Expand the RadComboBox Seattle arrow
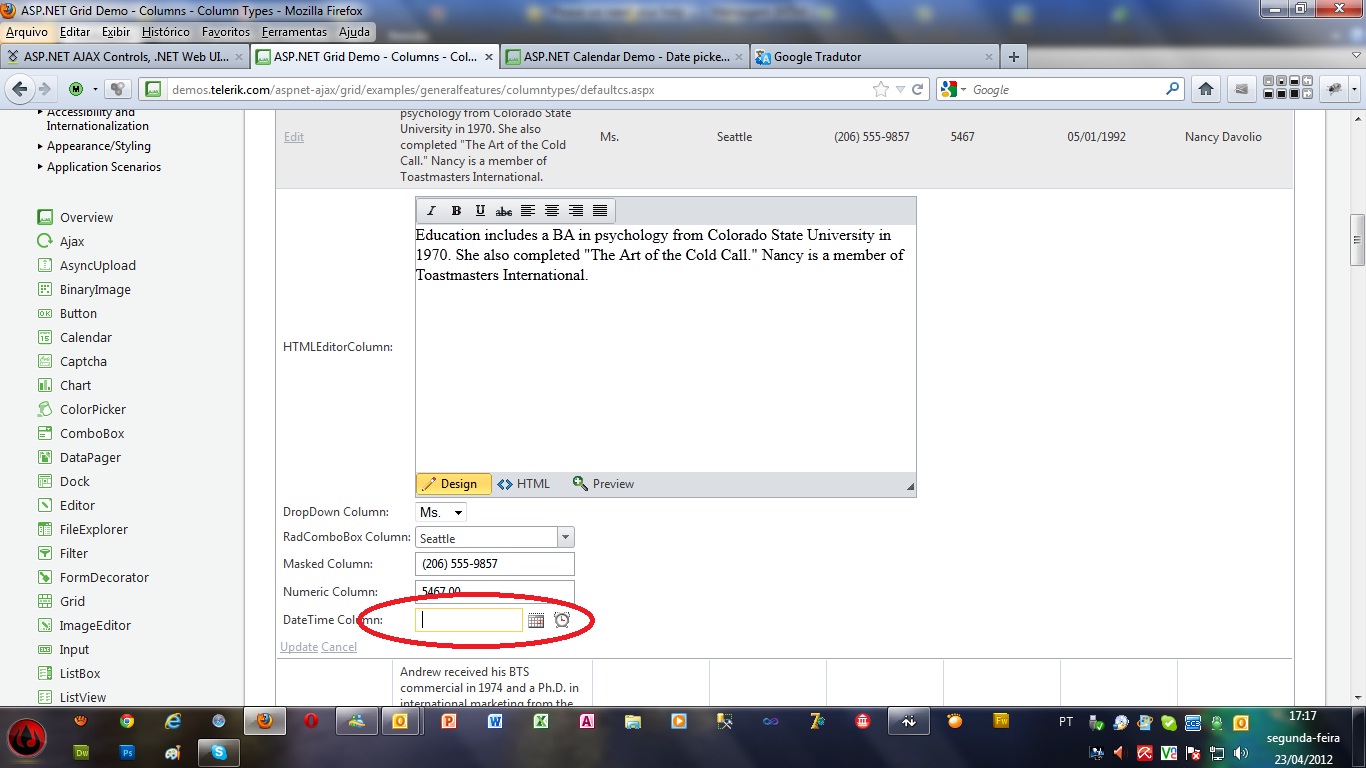The image size is (1366, 768). point(566,538)
